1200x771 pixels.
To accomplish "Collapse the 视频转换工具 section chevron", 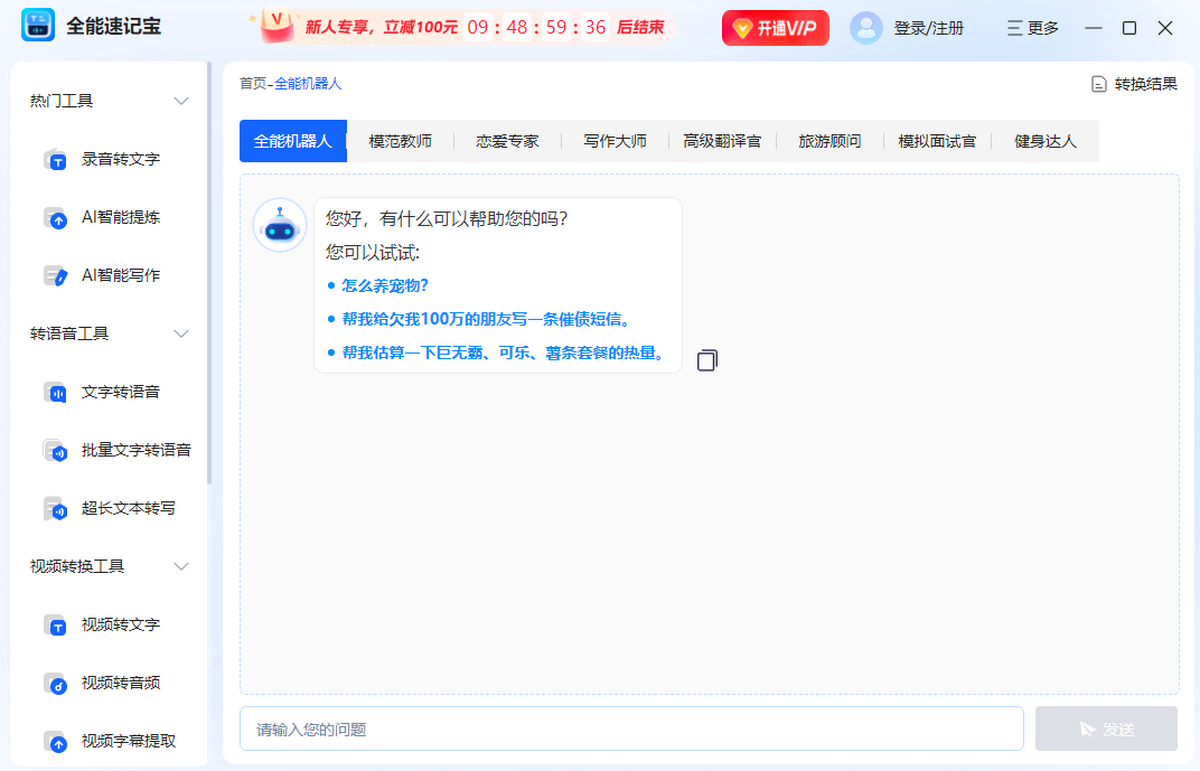I will point(181,567).
